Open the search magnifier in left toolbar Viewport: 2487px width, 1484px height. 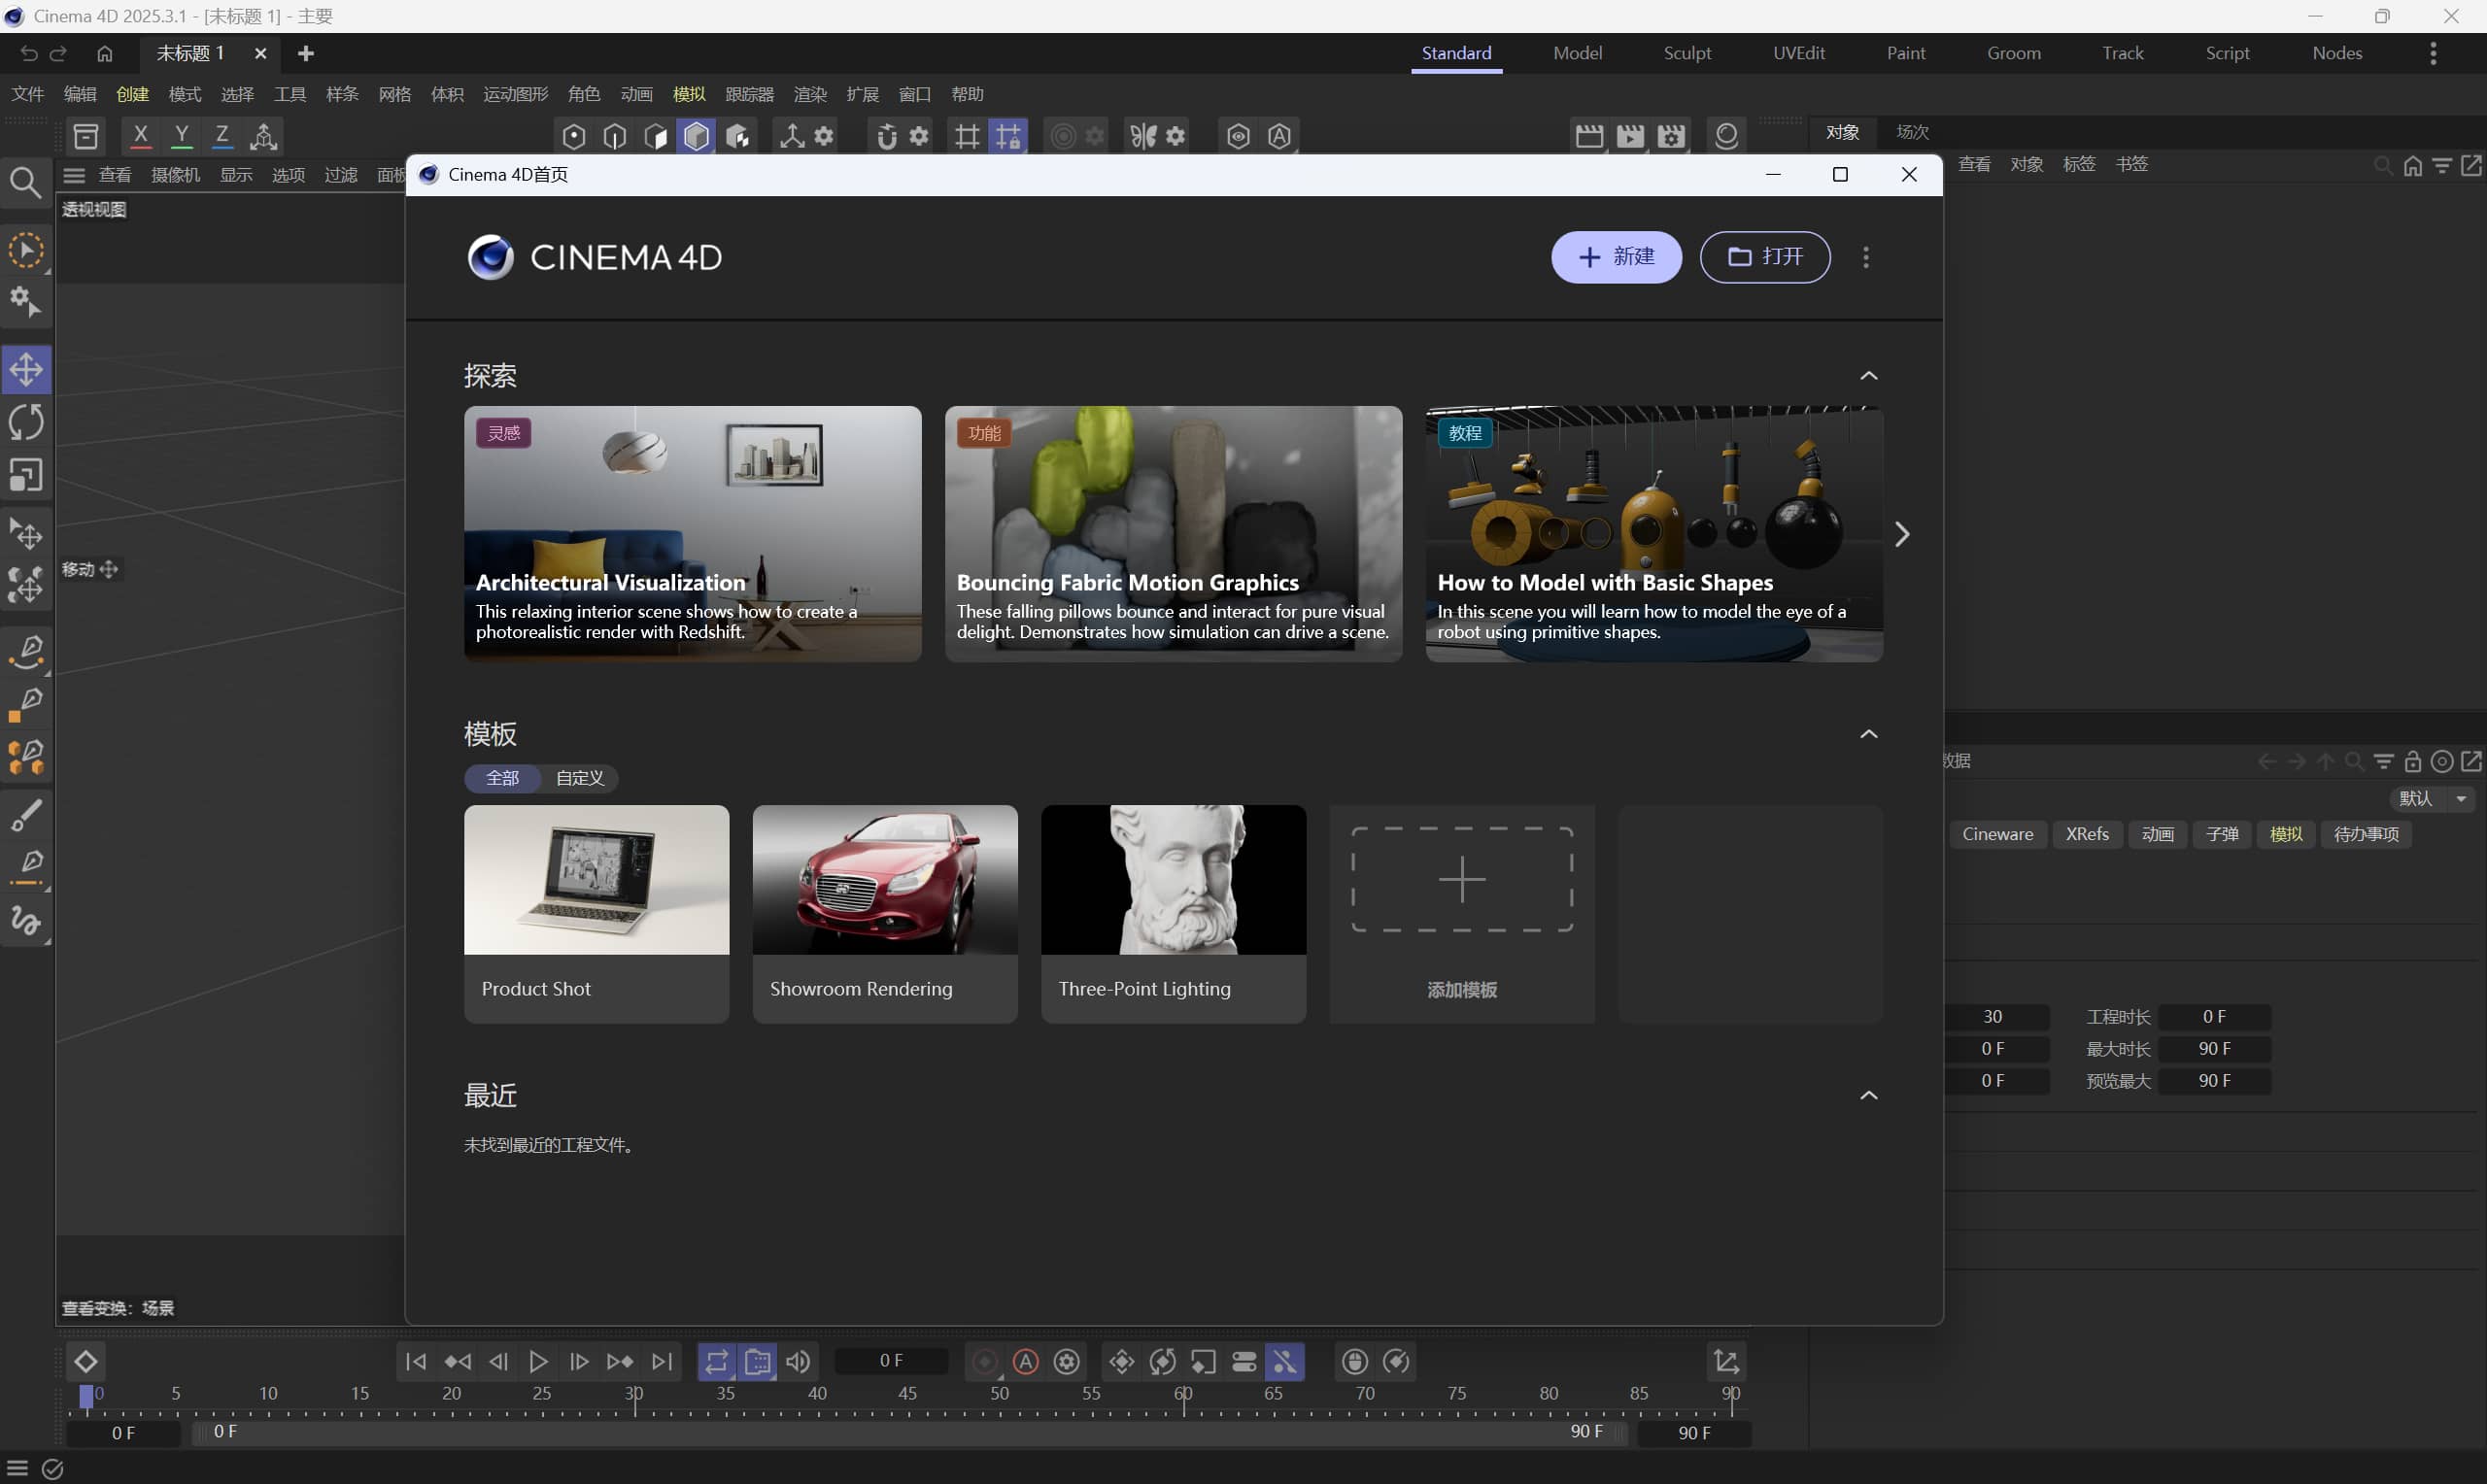click(26, 182)
